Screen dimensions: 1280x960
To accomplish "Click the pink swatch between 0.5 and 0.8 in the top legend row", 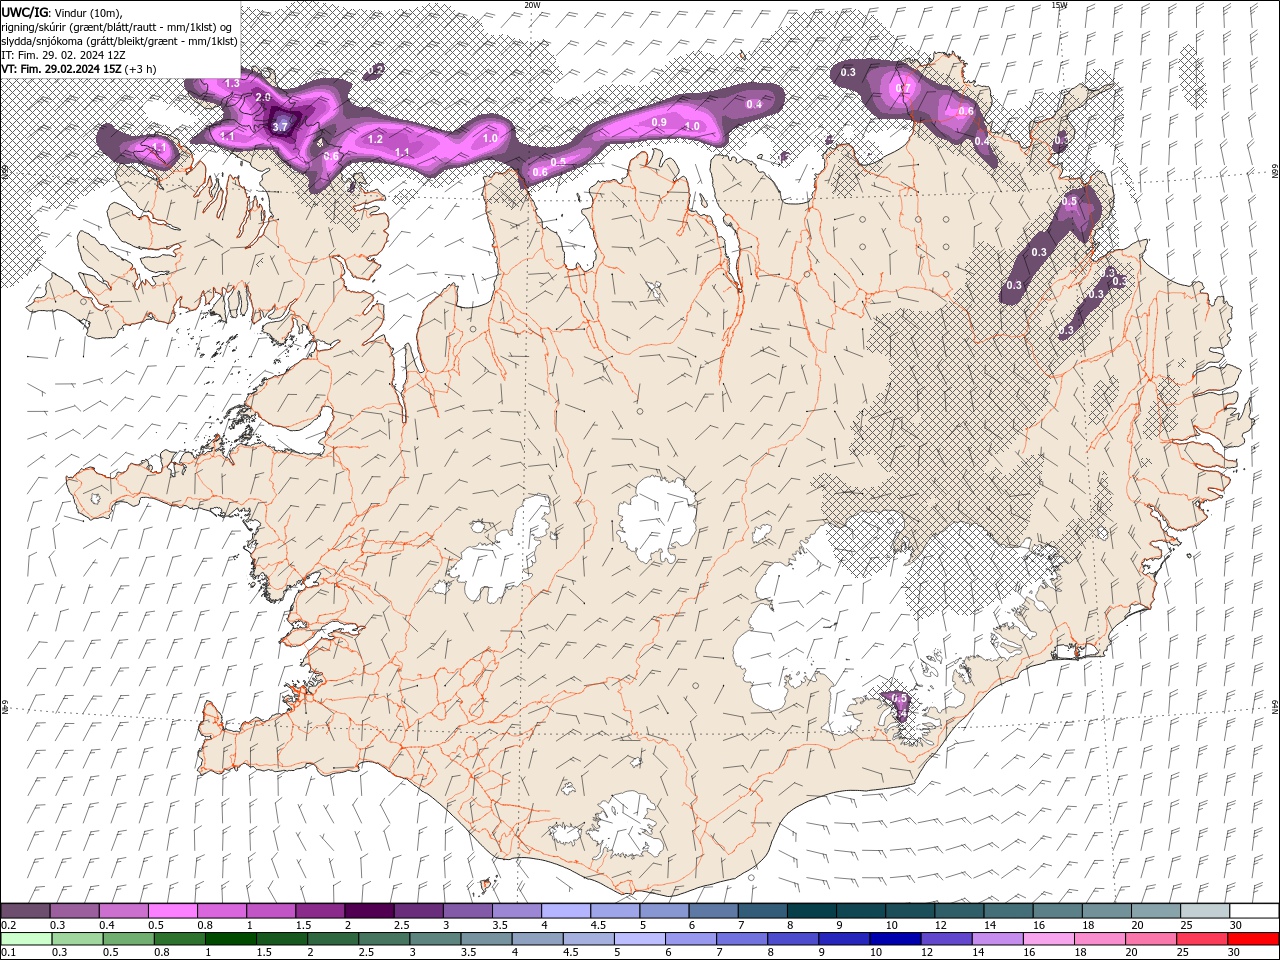I will [x=172, y=911].
